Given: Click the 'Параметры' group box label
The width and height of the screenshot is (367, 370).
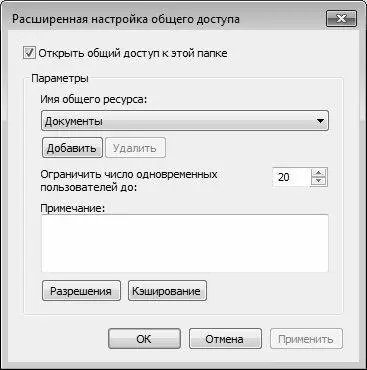Looking at the screenshot, I should click(60, 79).
